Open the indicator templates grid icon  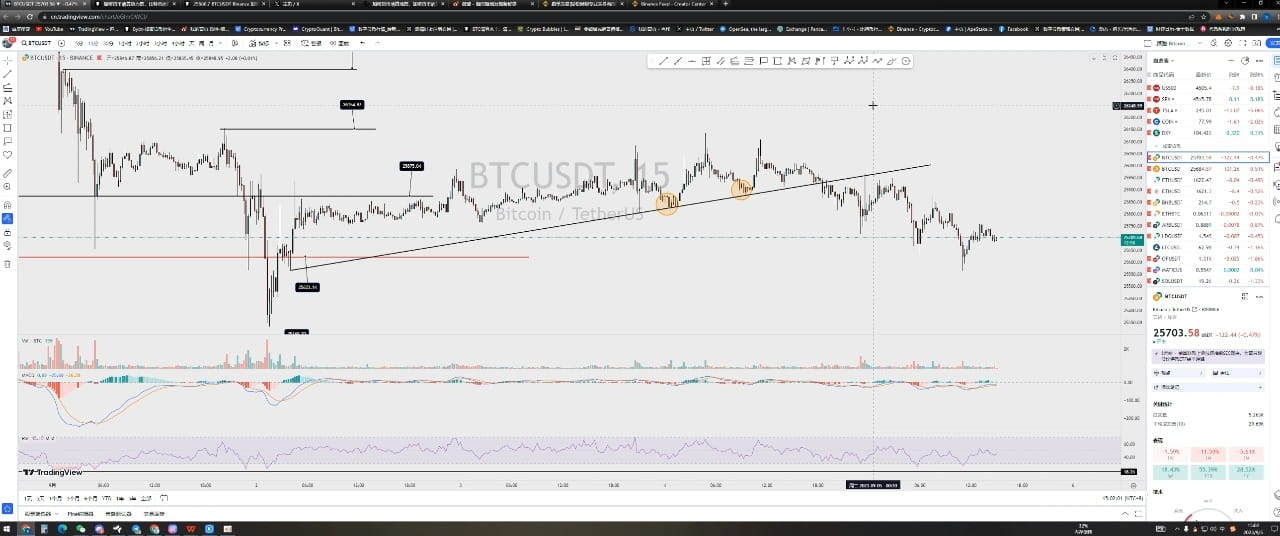tap(287, 43)
